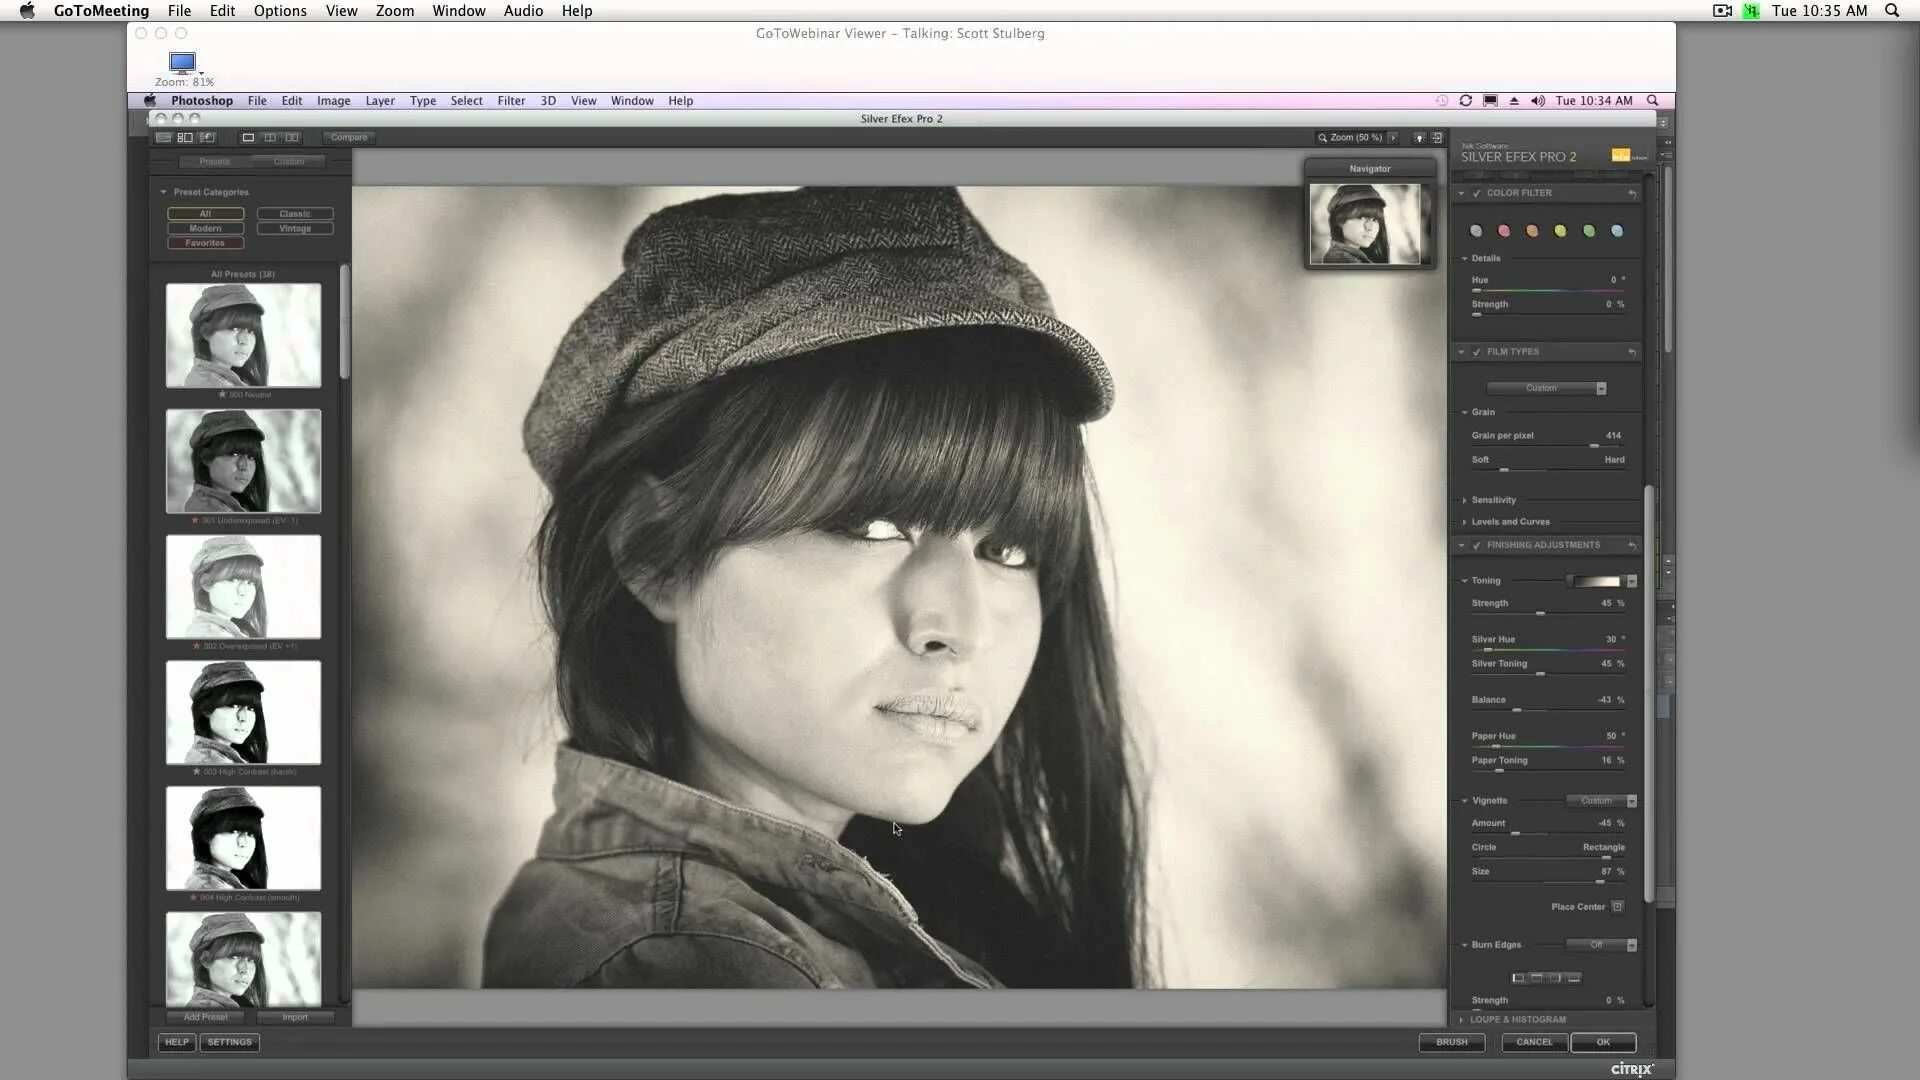Collapse the Preset Categories section
The height and width of the screenshot is (1080, 1920).
(163, 192)
